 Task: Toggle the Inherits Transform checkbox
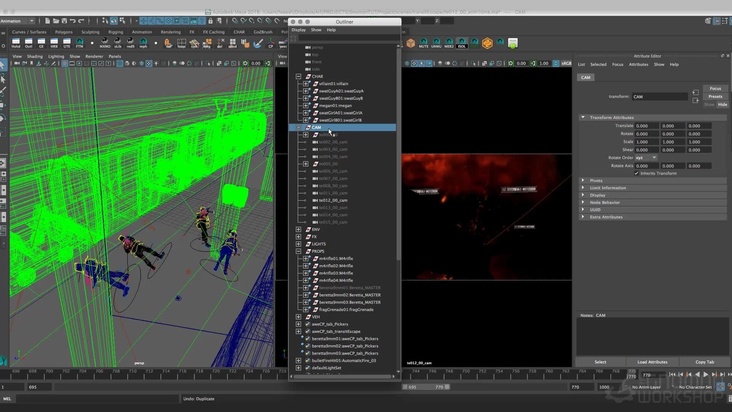tap(636, 172)
